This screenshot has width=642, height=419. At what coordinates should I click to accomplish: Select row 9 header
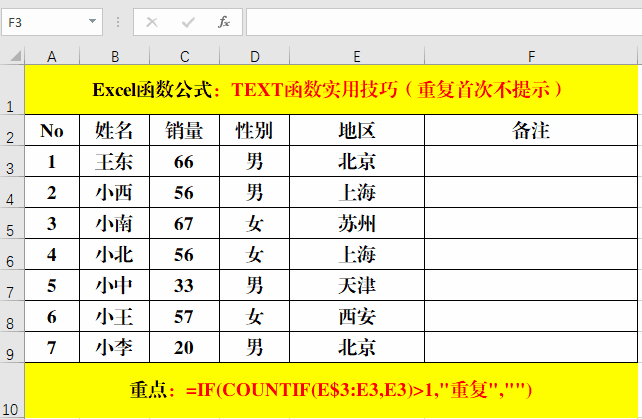pyautogui.click(x=12, y=347)
